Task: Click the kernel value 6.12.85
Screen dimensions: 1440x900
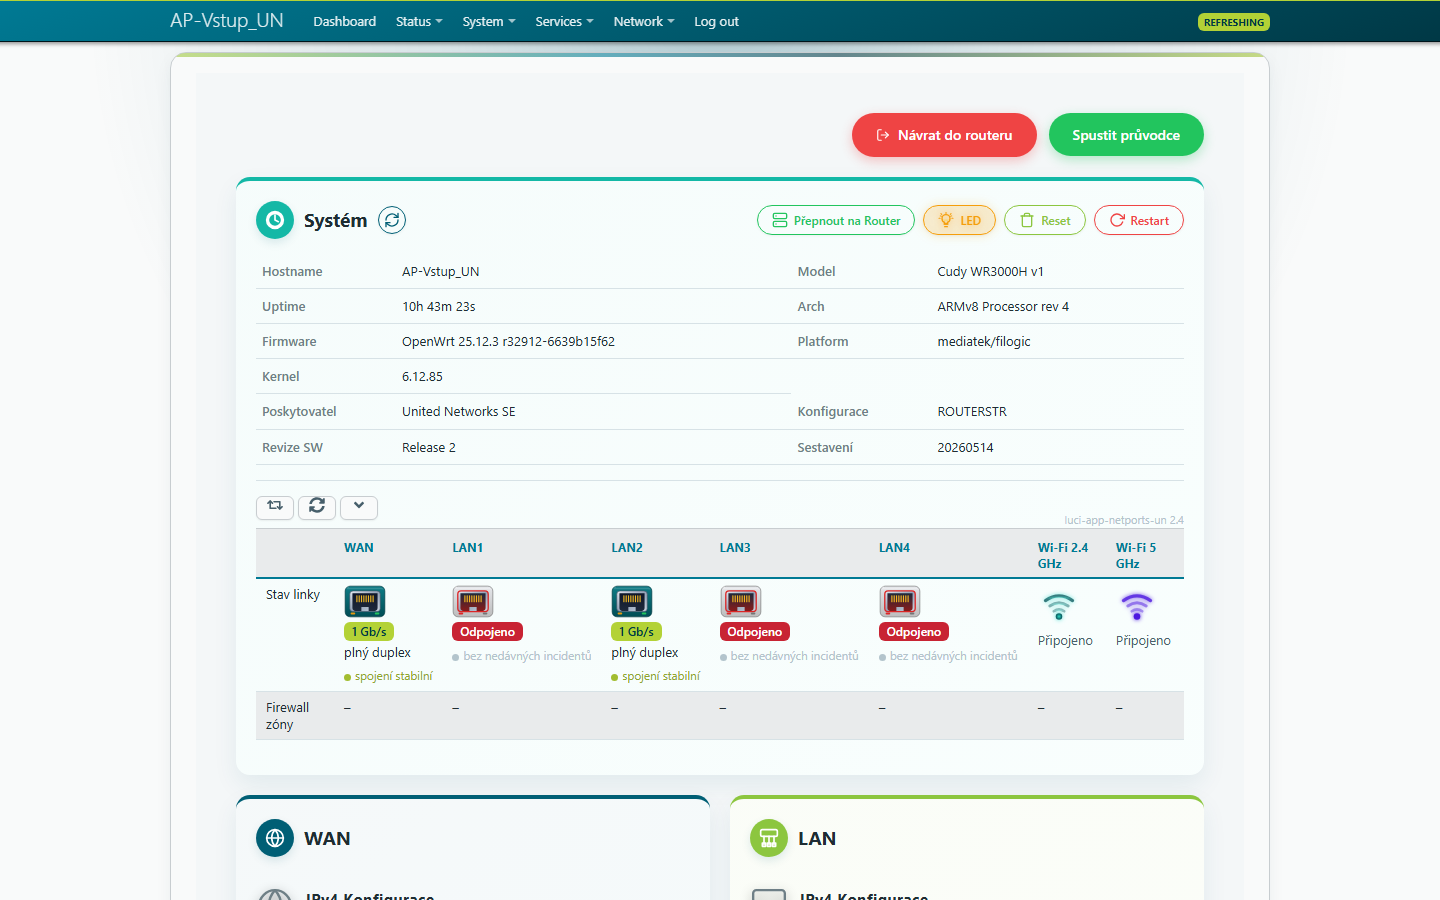Action: [422, 376]
